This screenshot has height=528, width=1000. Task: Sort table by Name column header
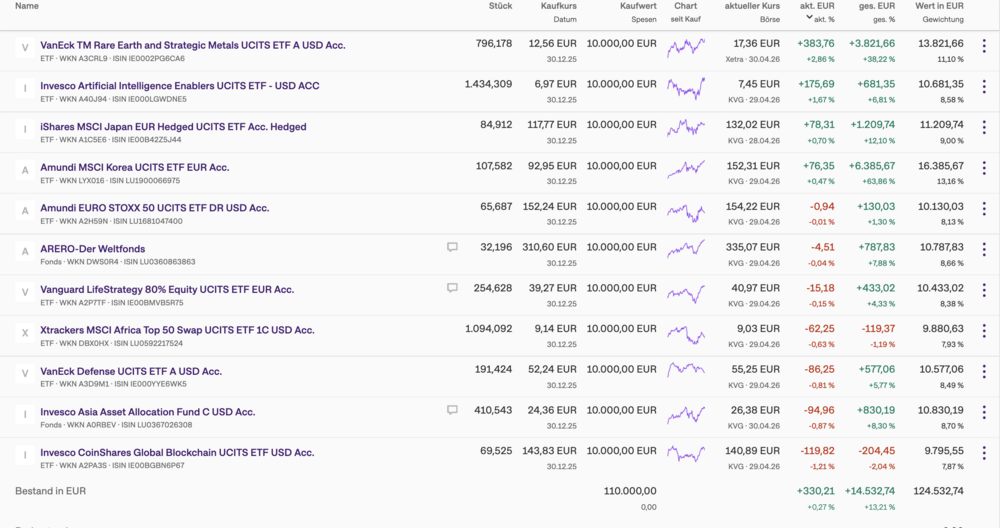tap(27, 6)
